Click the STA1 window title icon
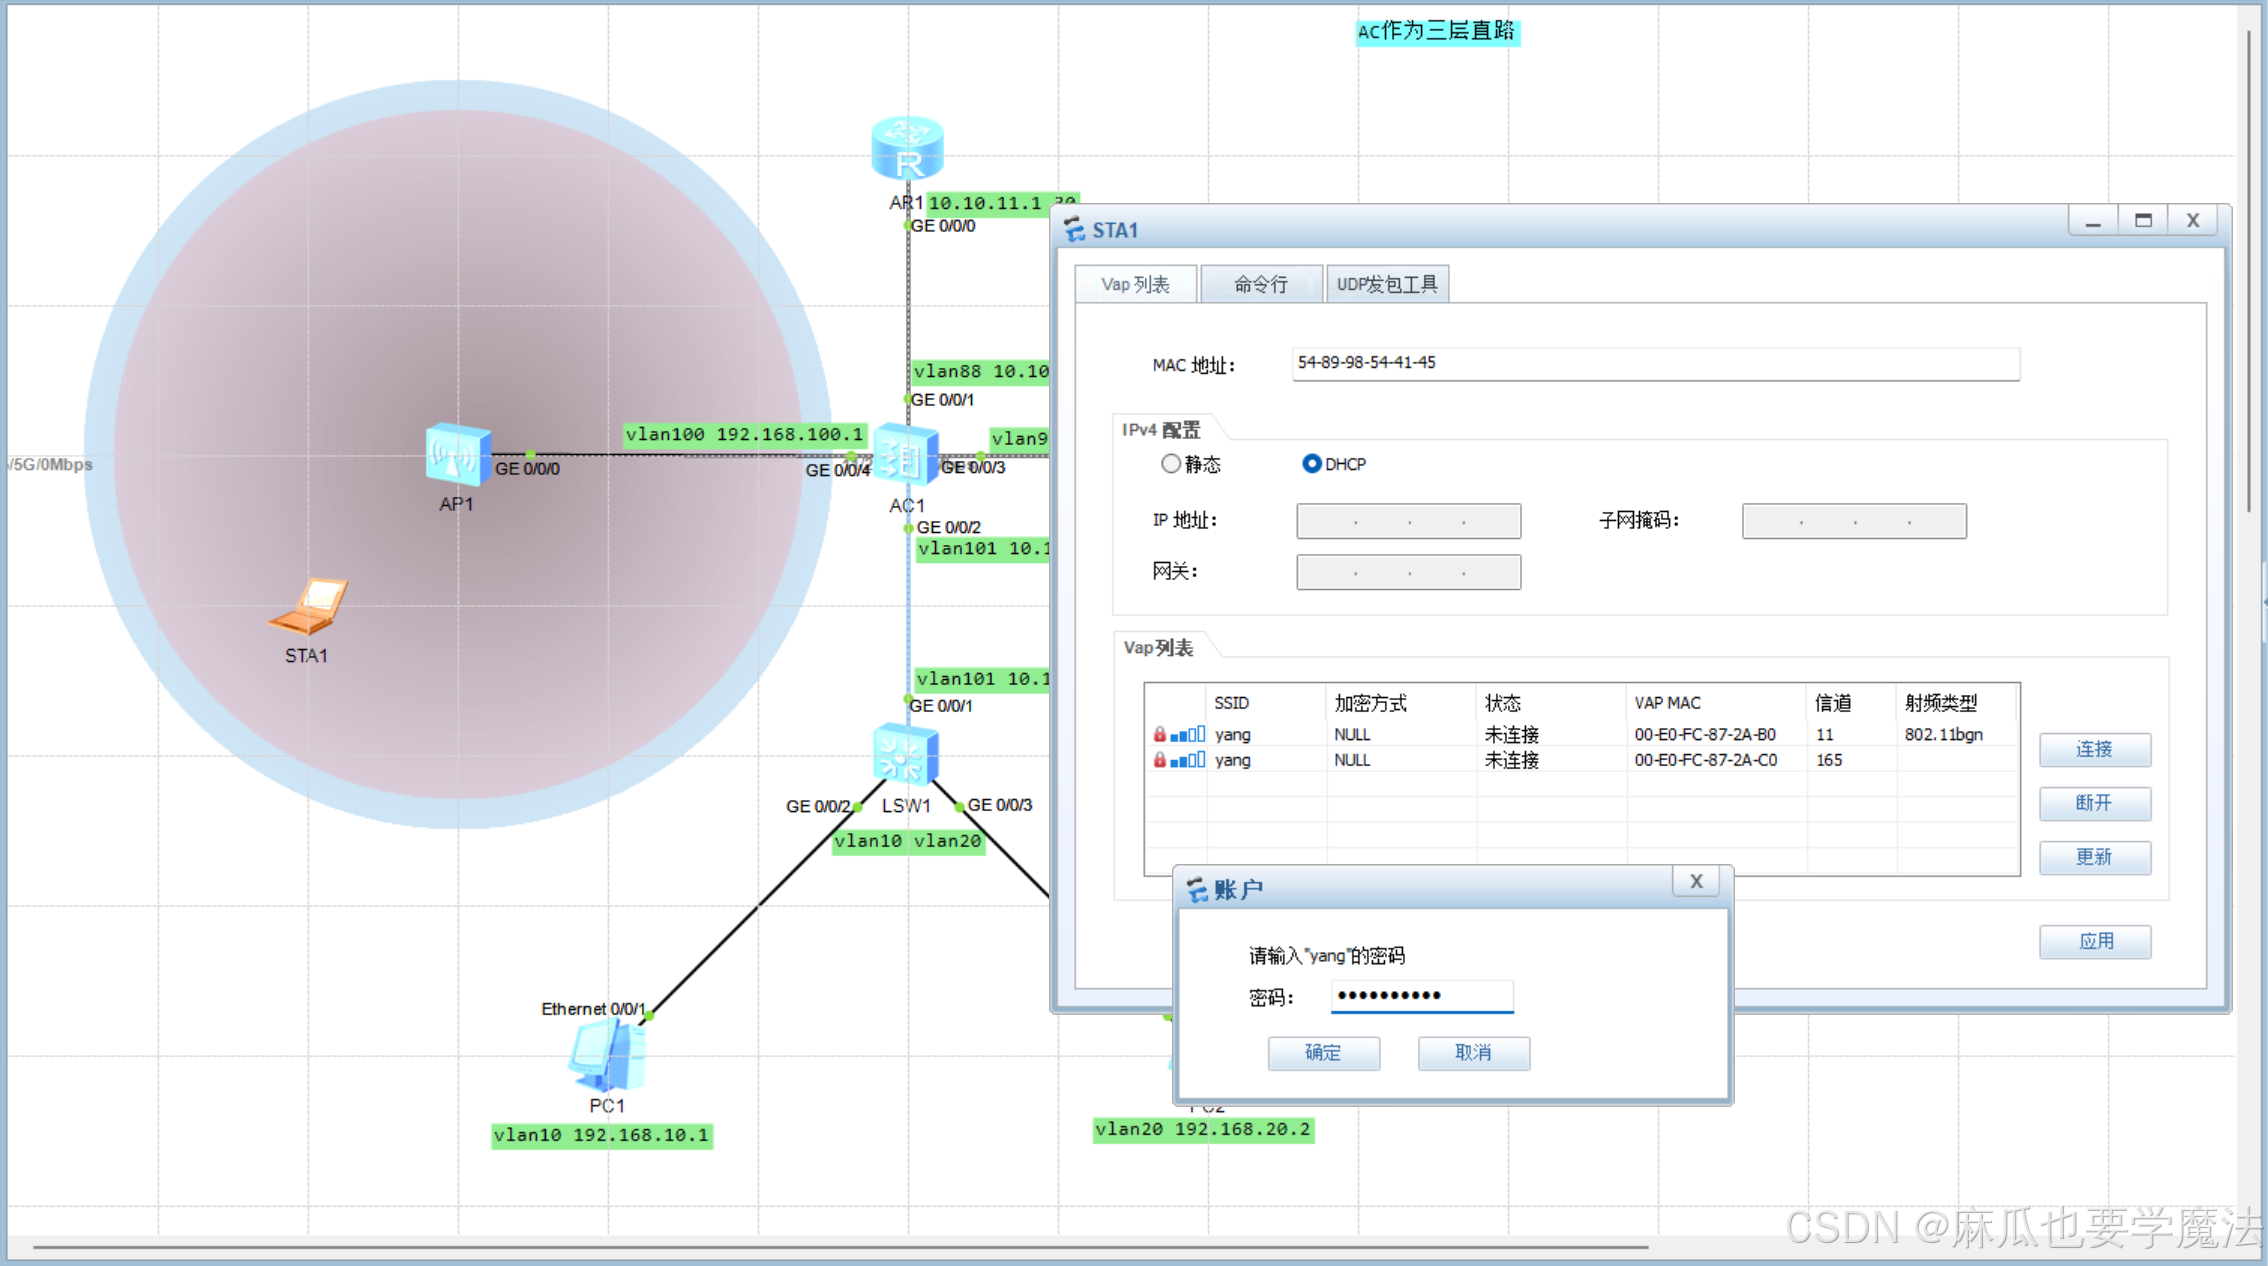Image resolution: width=2268 pixels, height=1266 pixels. pos(1074,230)
